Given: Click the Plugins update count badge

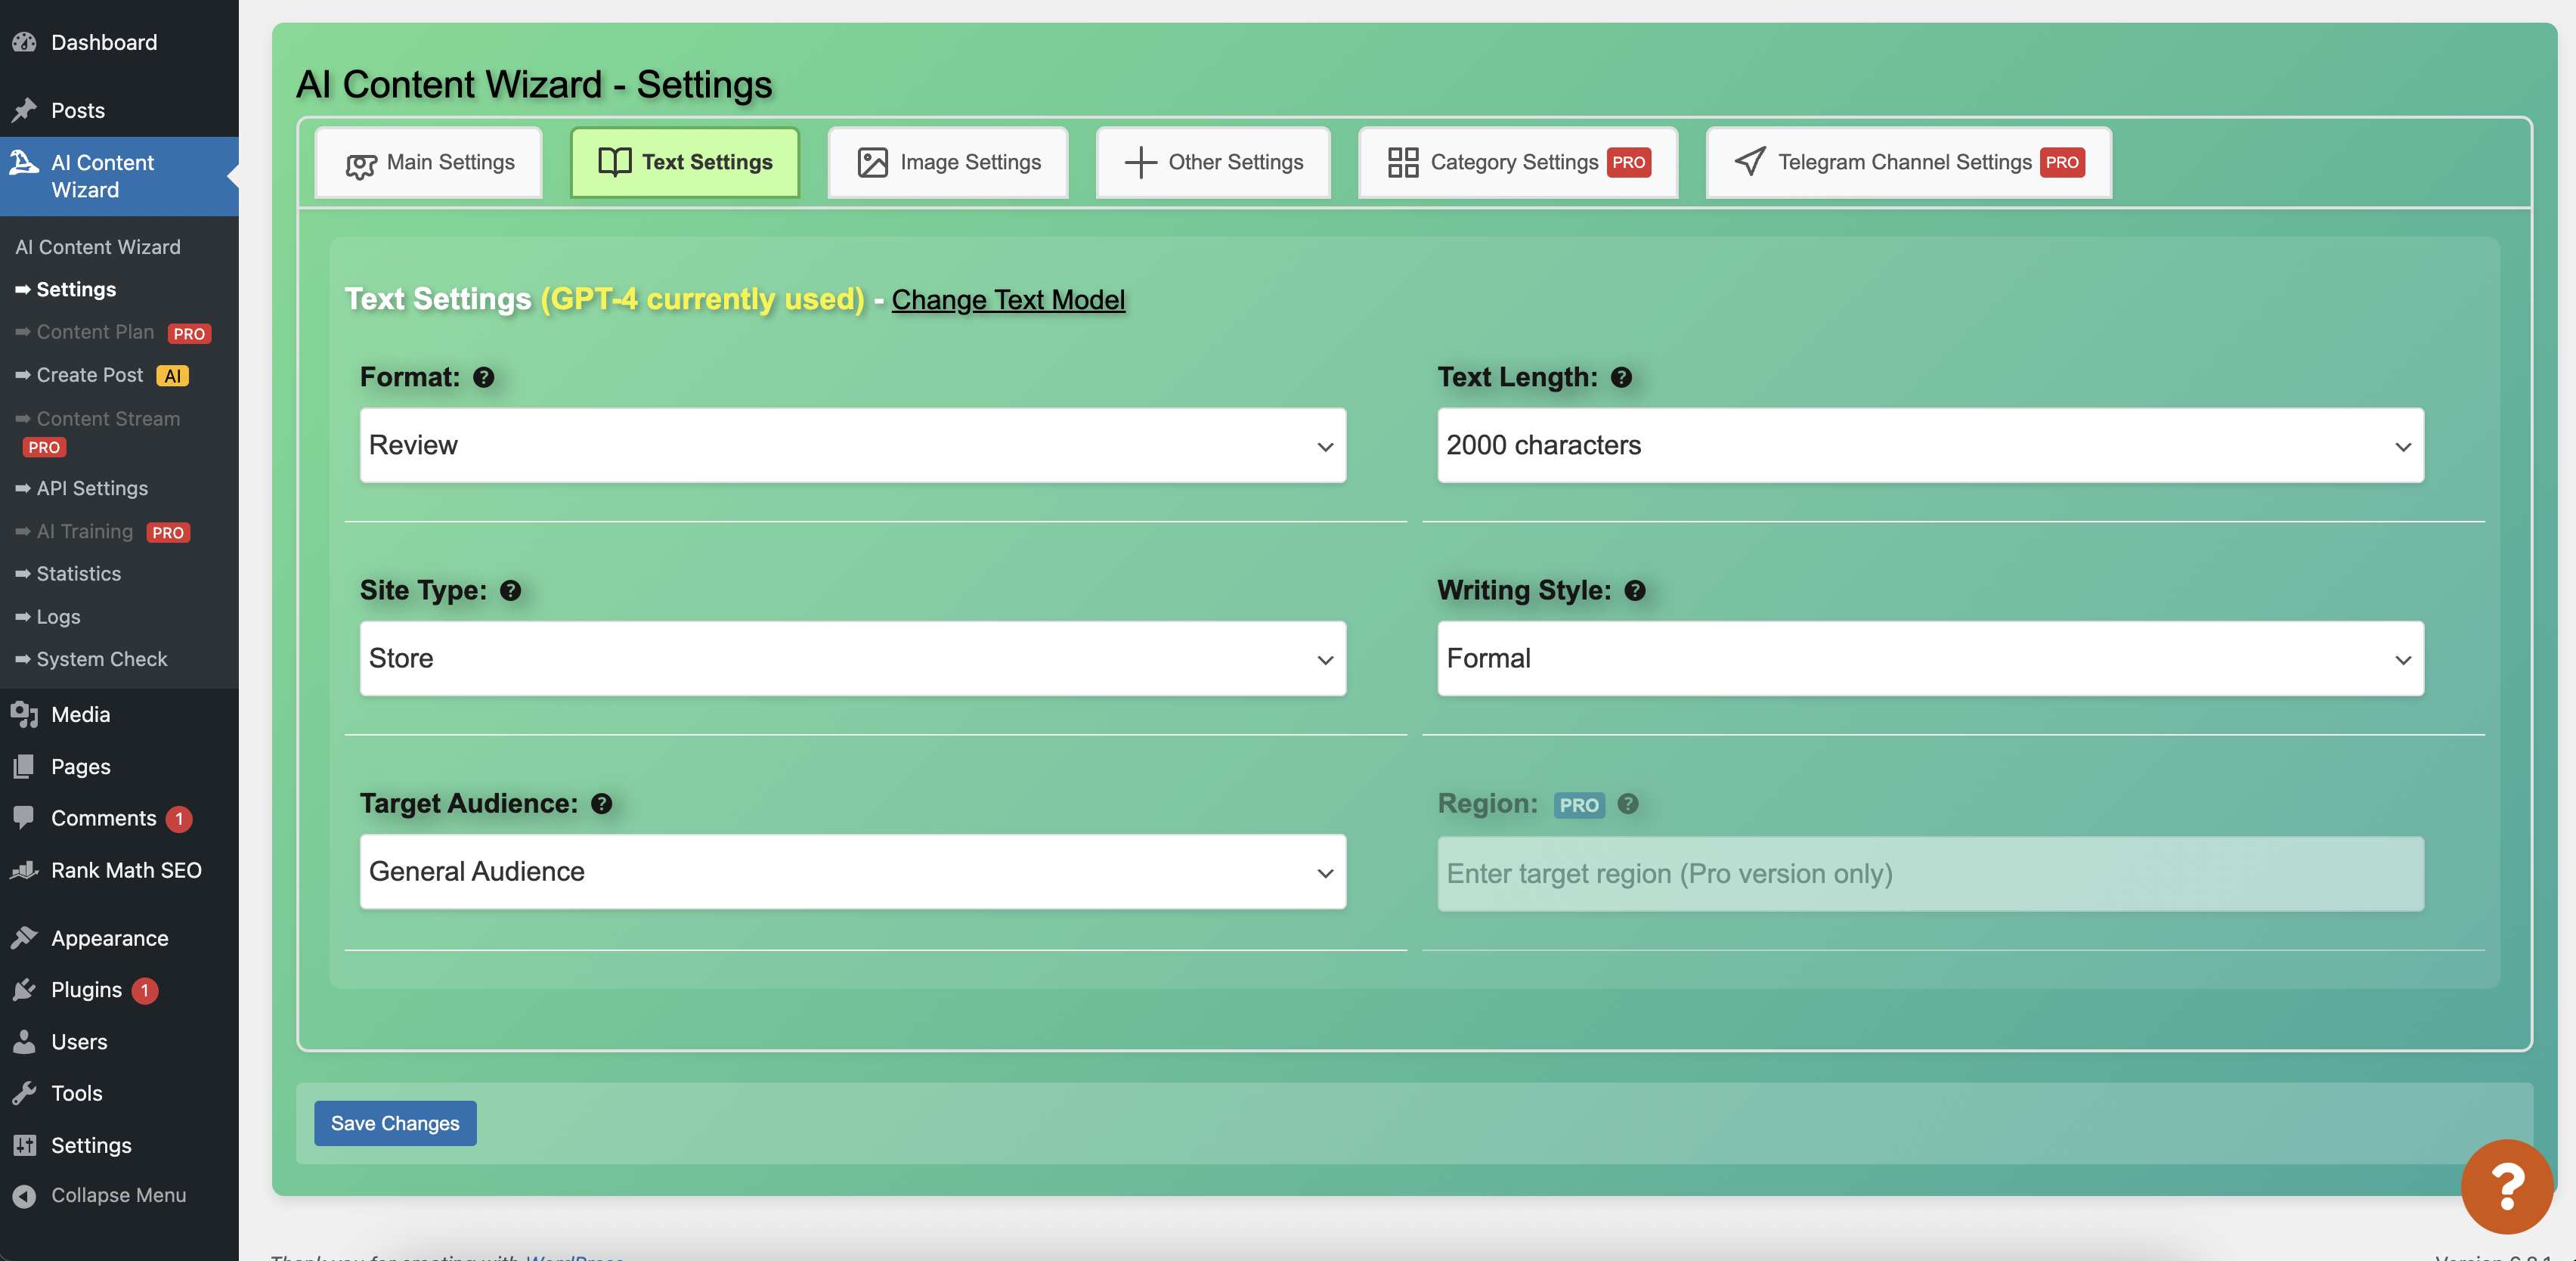Looking at the screenshot, I should [x=145, y=990].
